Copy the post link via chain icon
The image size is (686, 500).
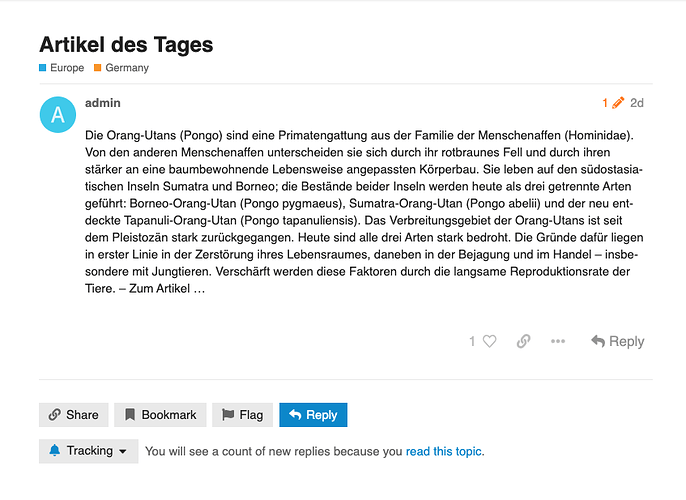click(x=523, y=341)
